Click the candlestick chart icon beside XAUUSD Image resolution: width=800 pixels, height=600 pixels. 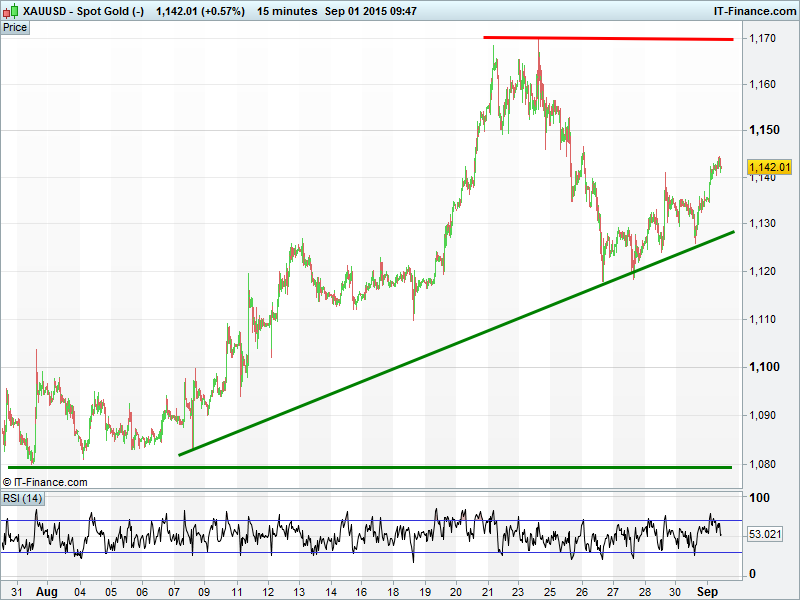coord(10,11)
